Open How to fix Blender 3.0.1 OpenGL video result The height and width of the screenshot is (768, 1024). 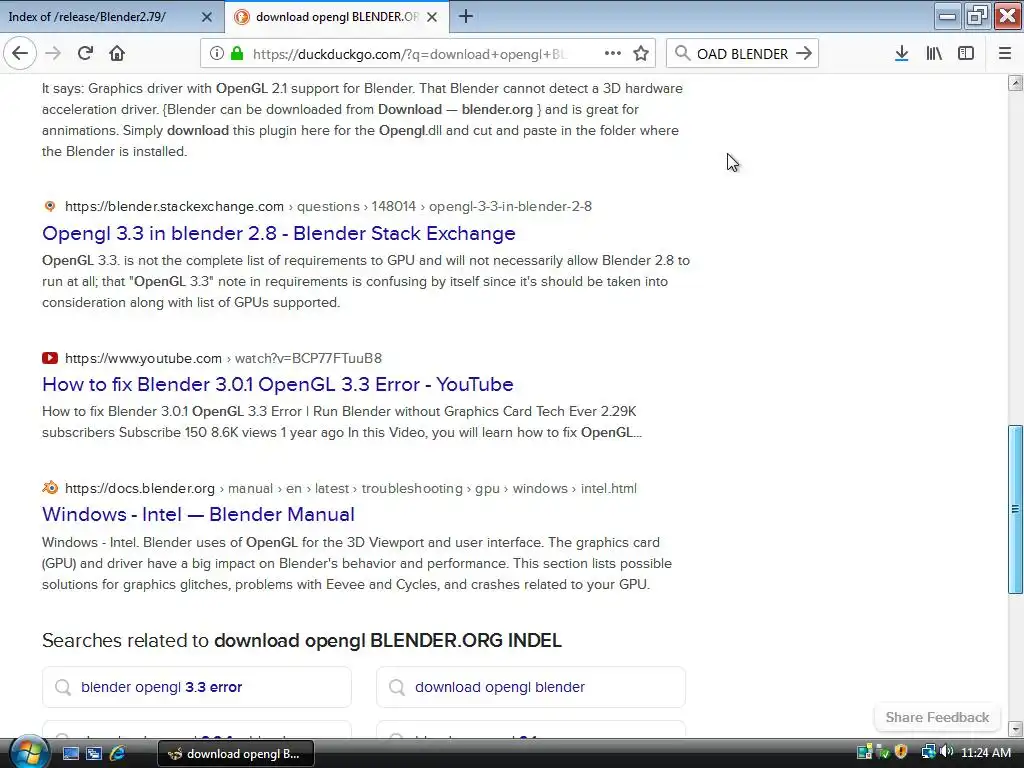pos(278,384)
